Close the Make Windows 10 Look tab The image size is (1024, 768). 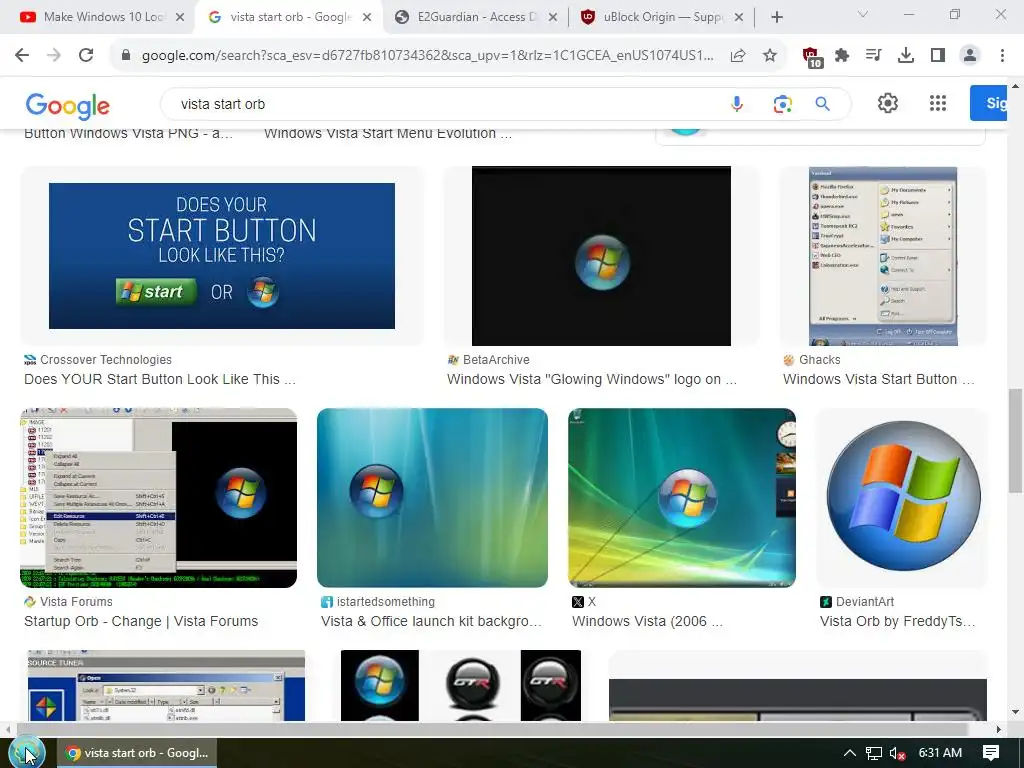coord(180,17)
